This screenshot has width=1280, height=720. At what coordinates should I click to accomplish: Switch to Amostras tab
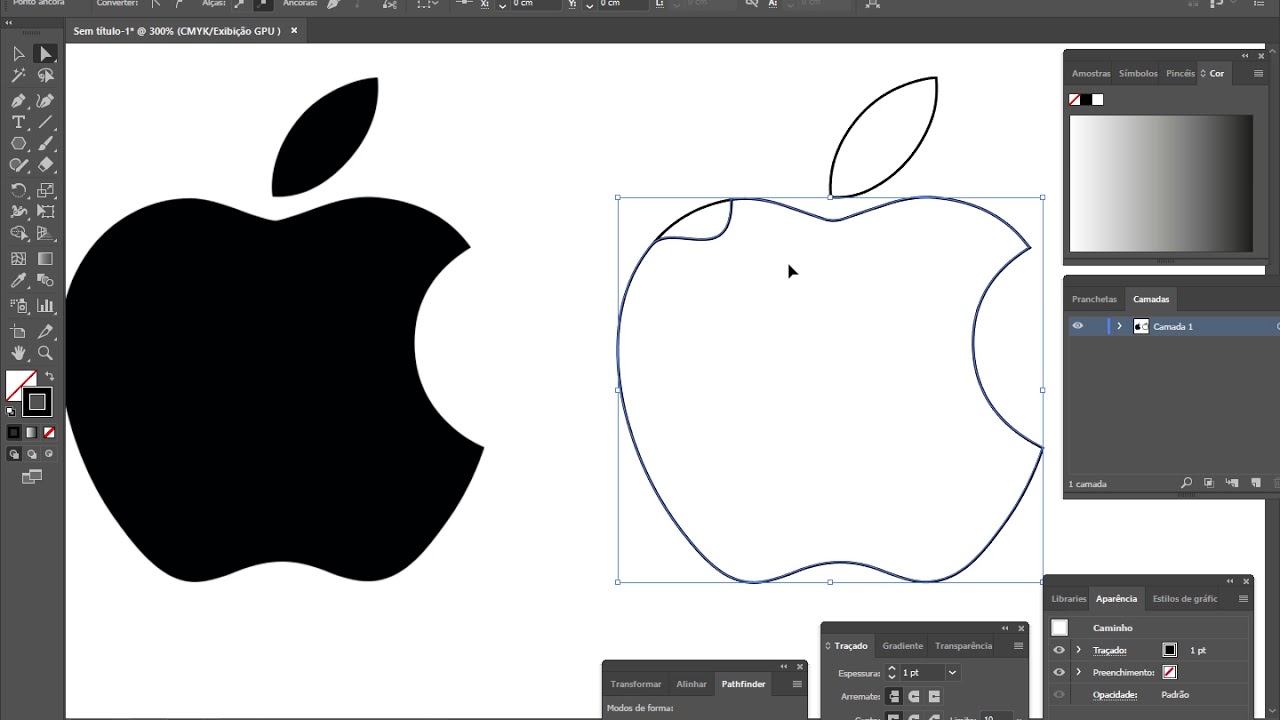click(x=1091, y=73)
